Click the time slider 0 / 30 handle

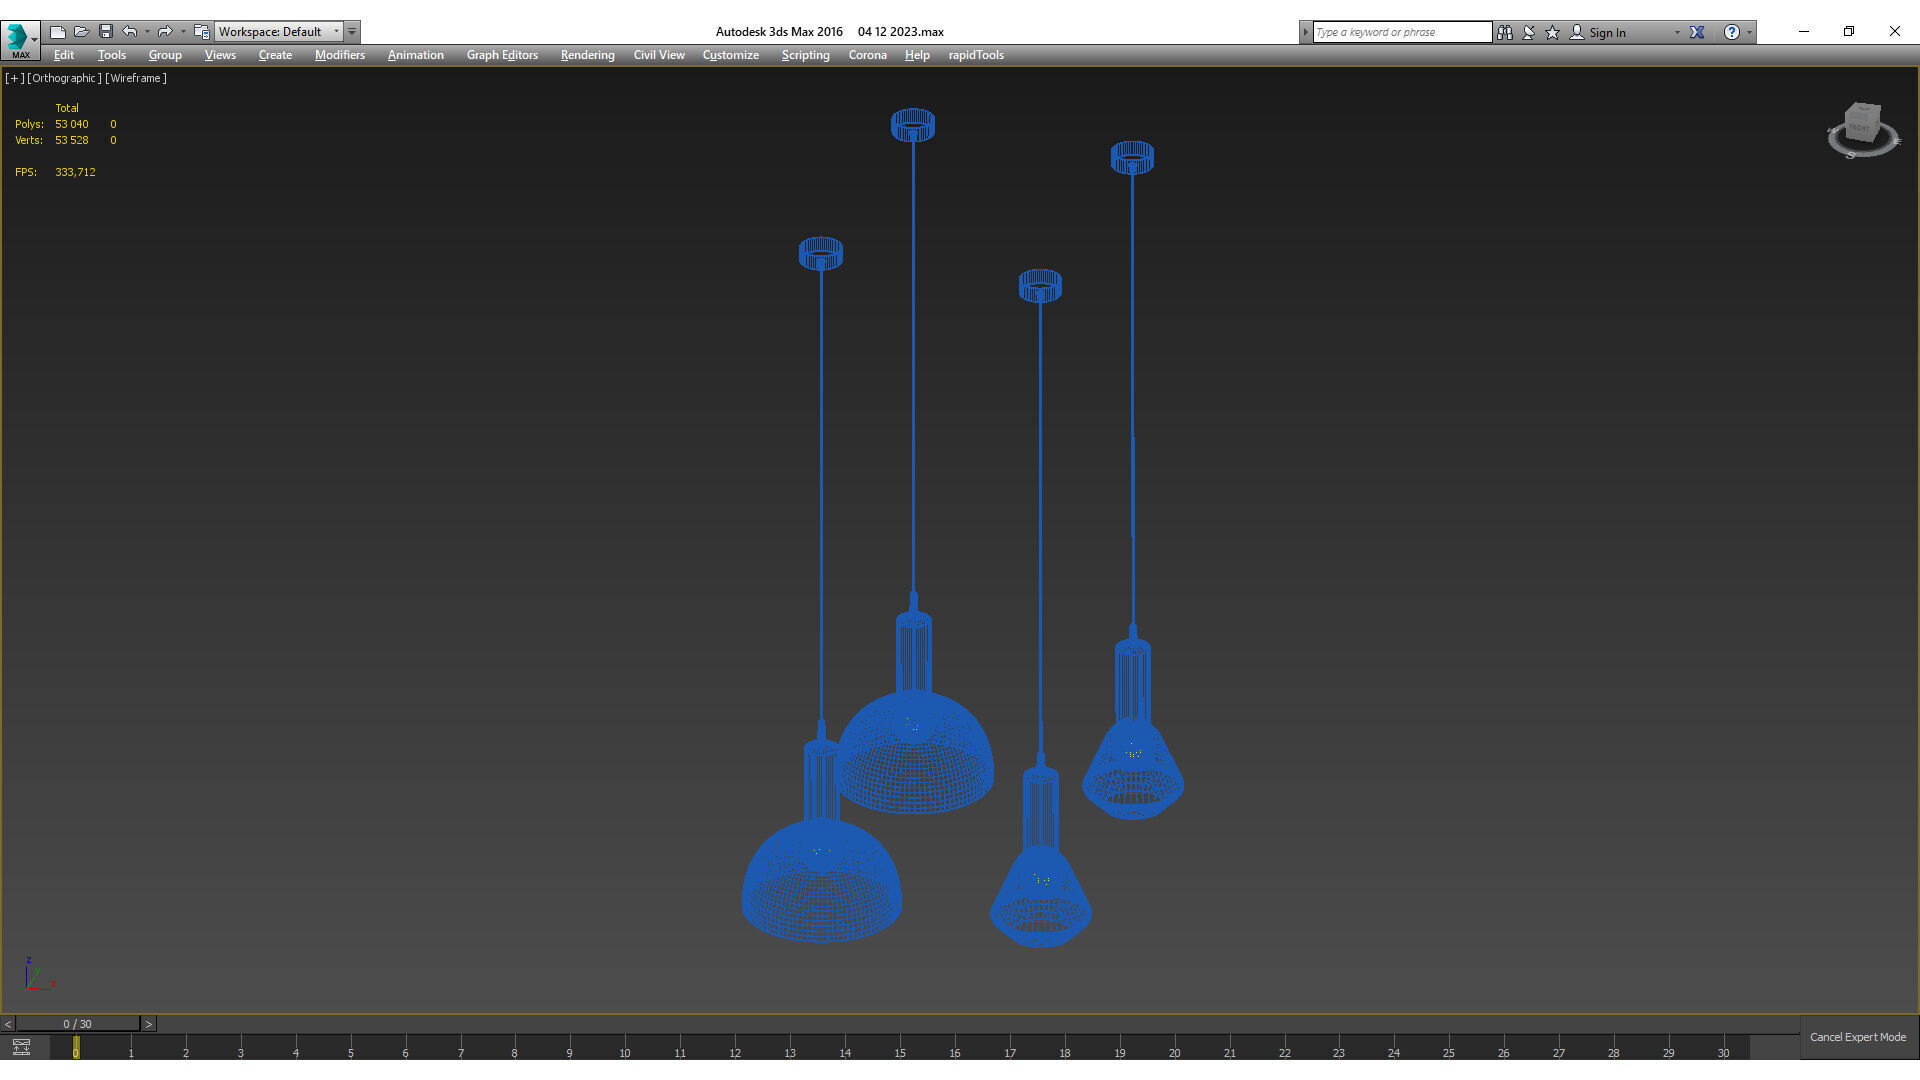coord(77,1024)
